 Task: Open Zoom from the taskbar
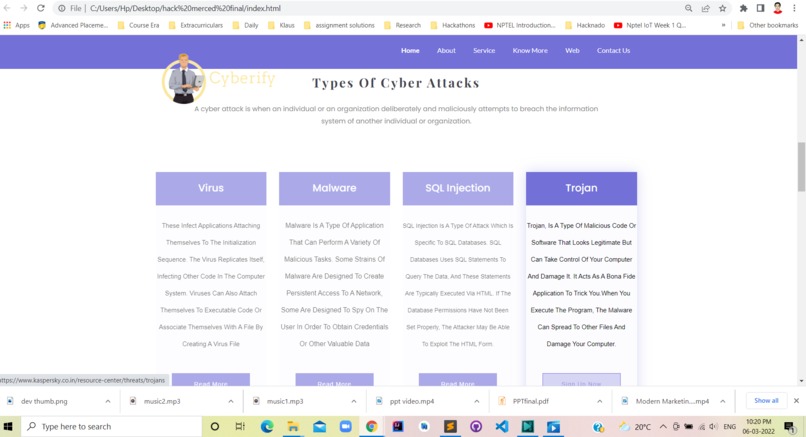pos(345,427)
